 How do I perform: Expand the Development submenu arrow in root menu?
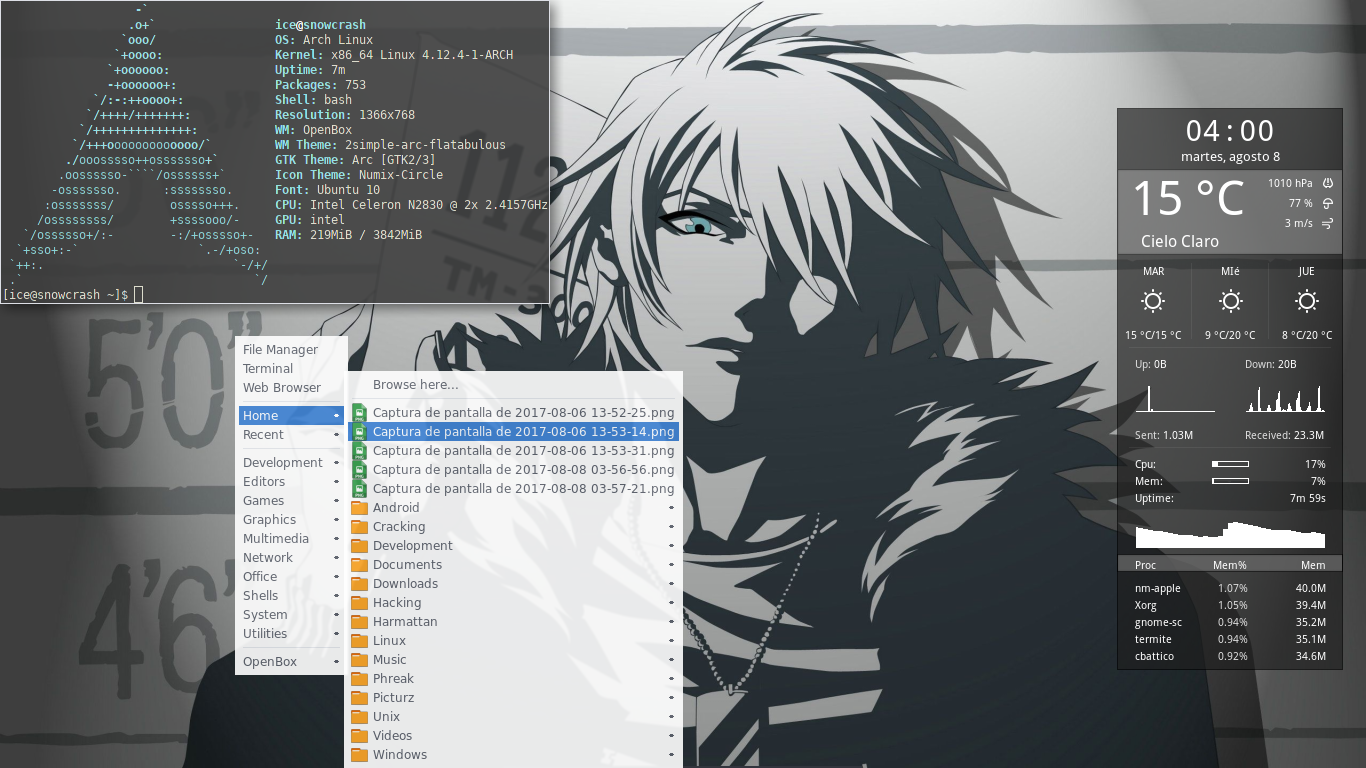(x=336, y=462)
